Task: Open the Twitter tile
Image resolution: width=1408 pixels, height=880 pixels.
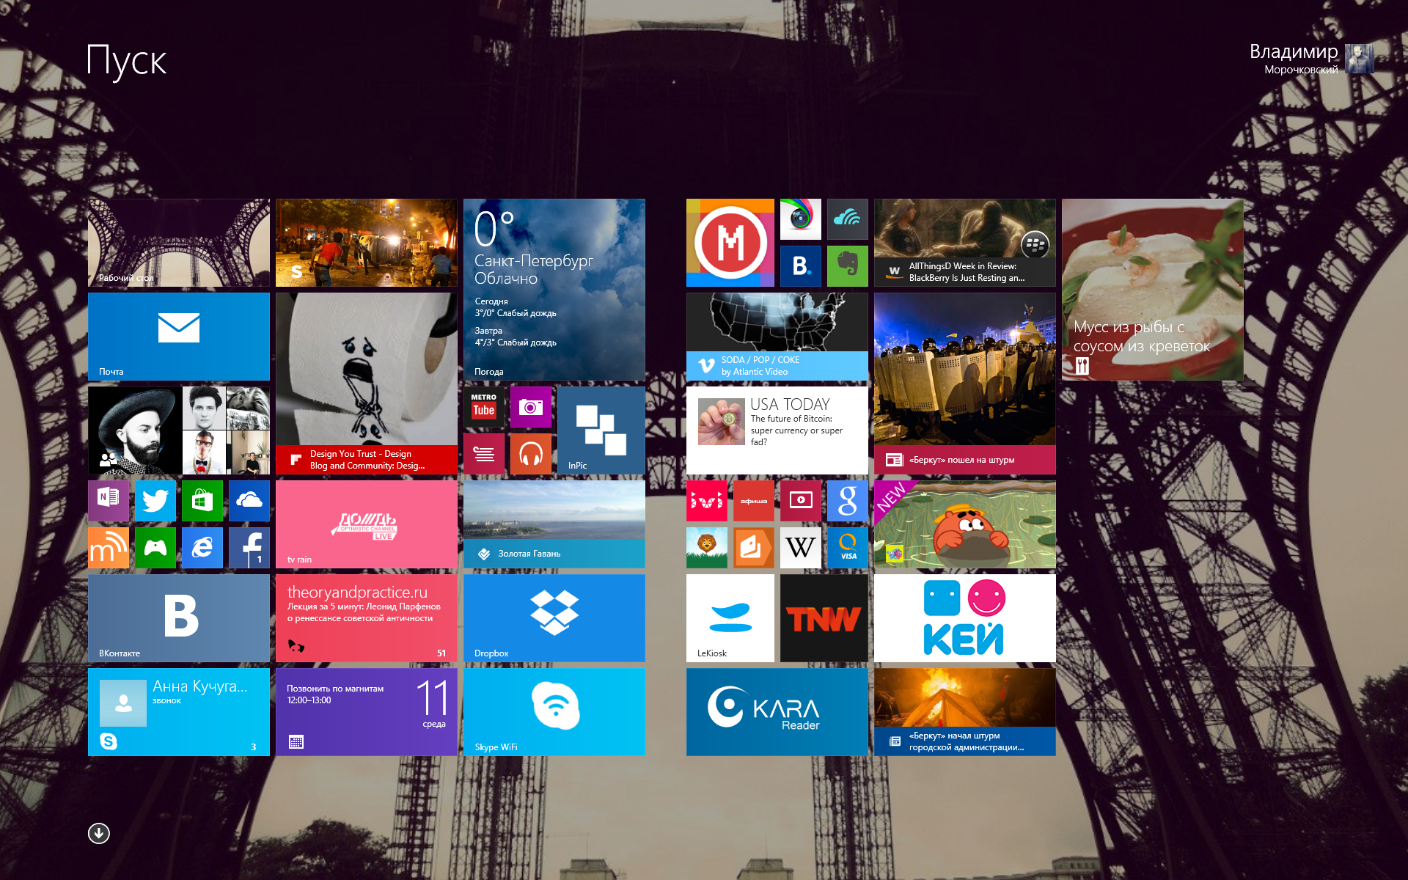Action: 155,501
